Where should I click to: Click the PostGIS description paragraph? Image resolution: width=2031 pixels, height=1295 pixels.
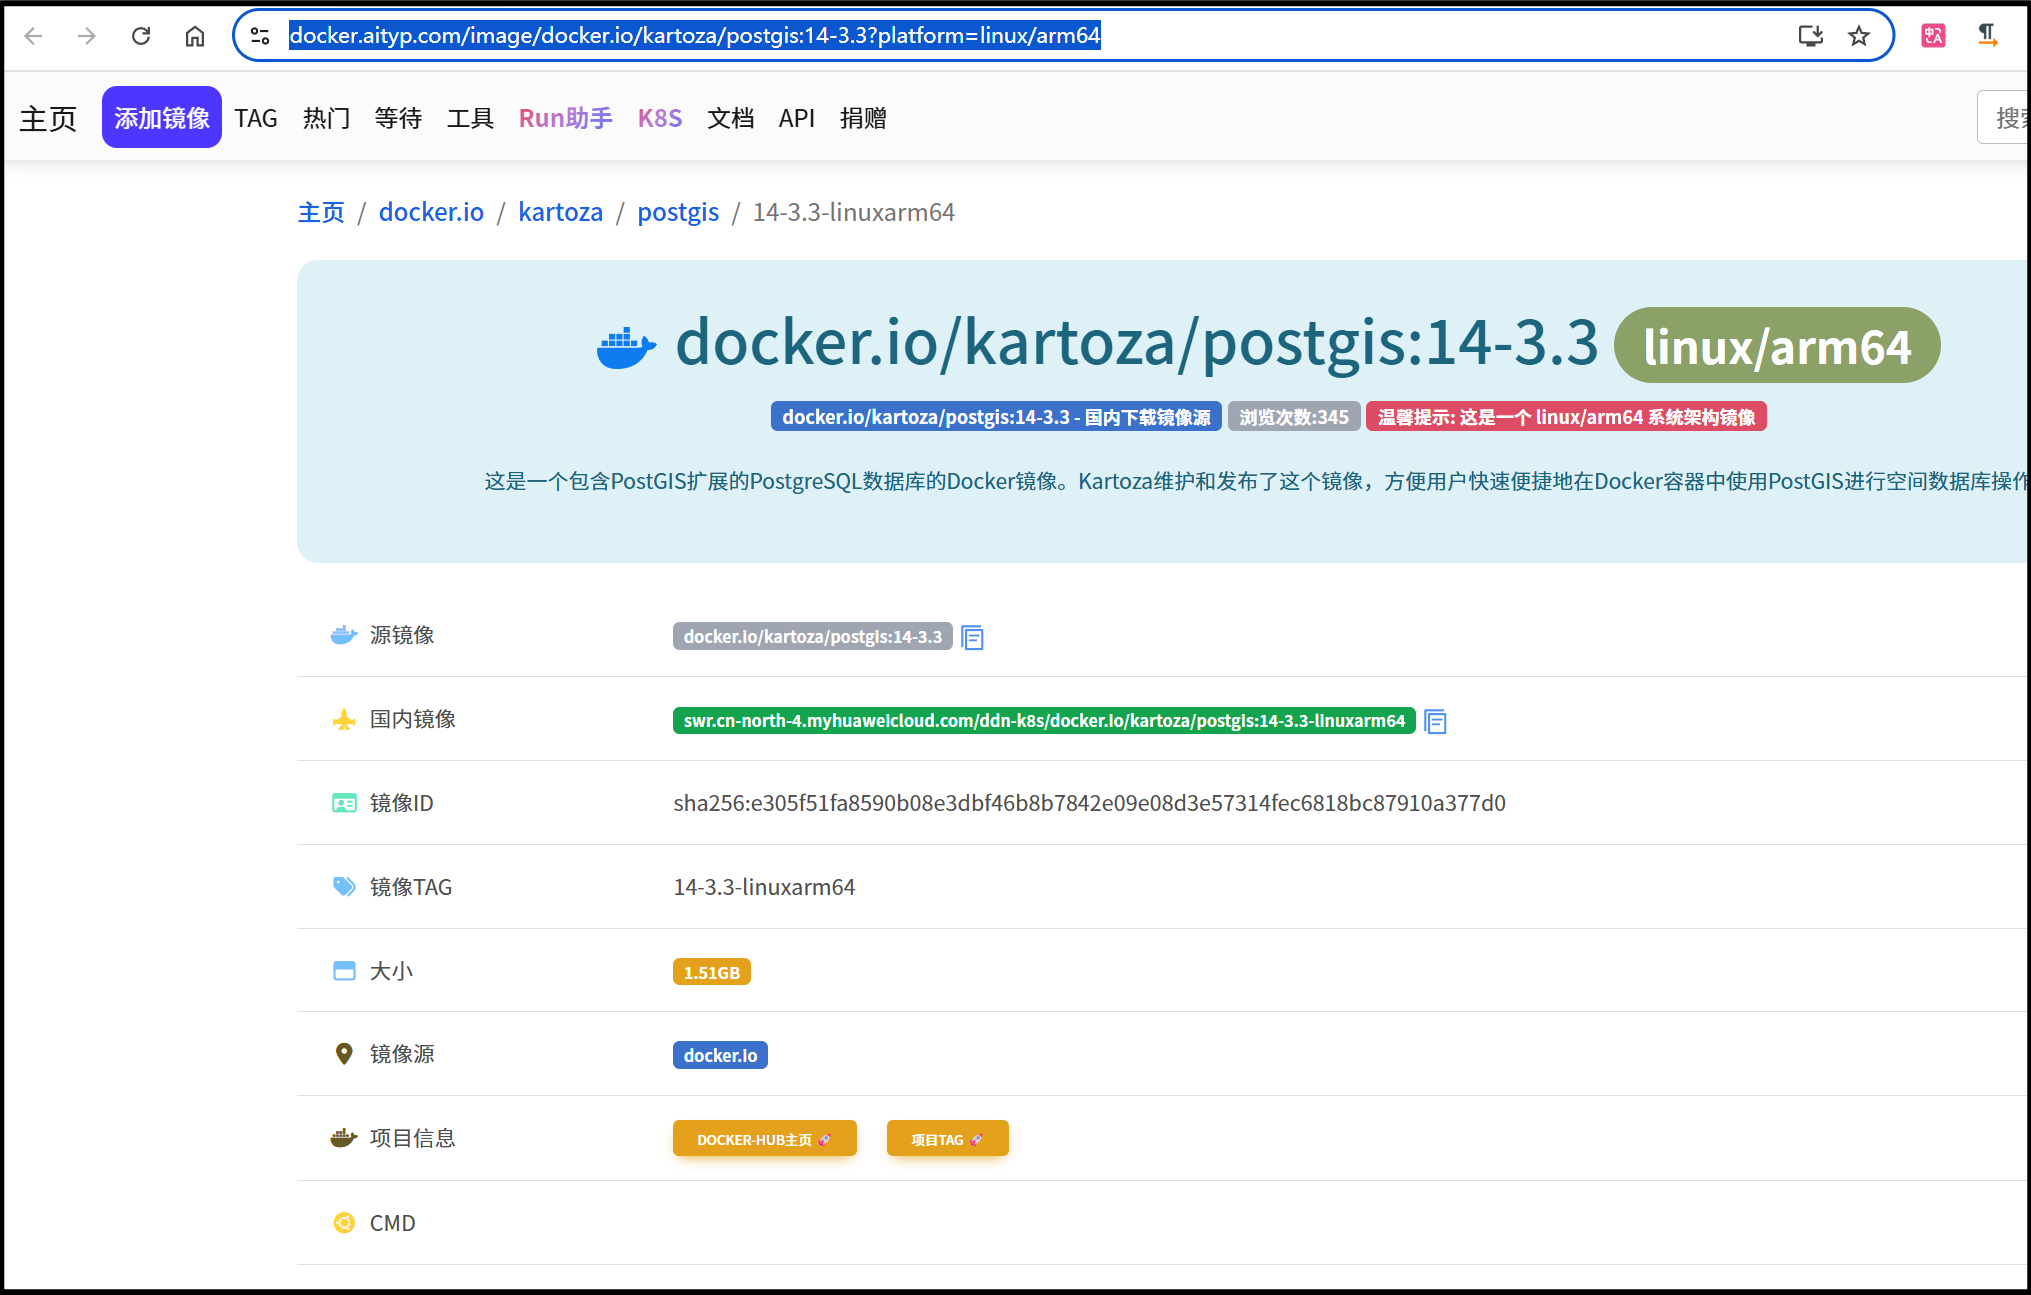pos(1256,481)
